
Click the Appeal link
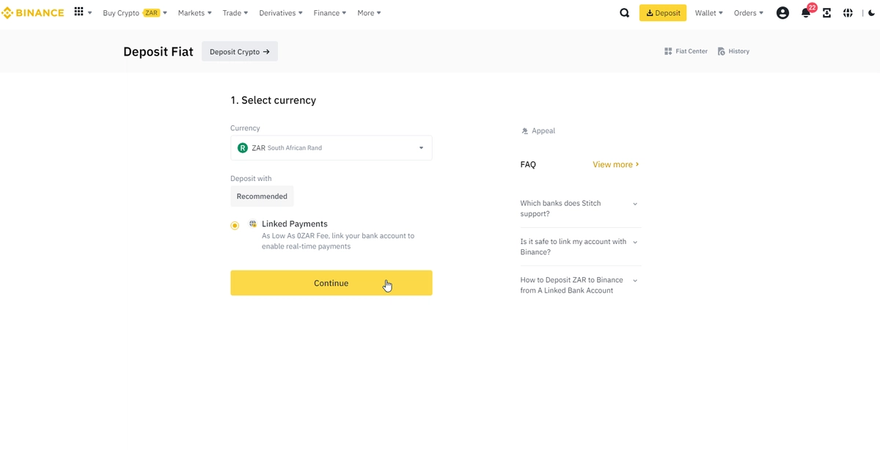coord(538,131)
